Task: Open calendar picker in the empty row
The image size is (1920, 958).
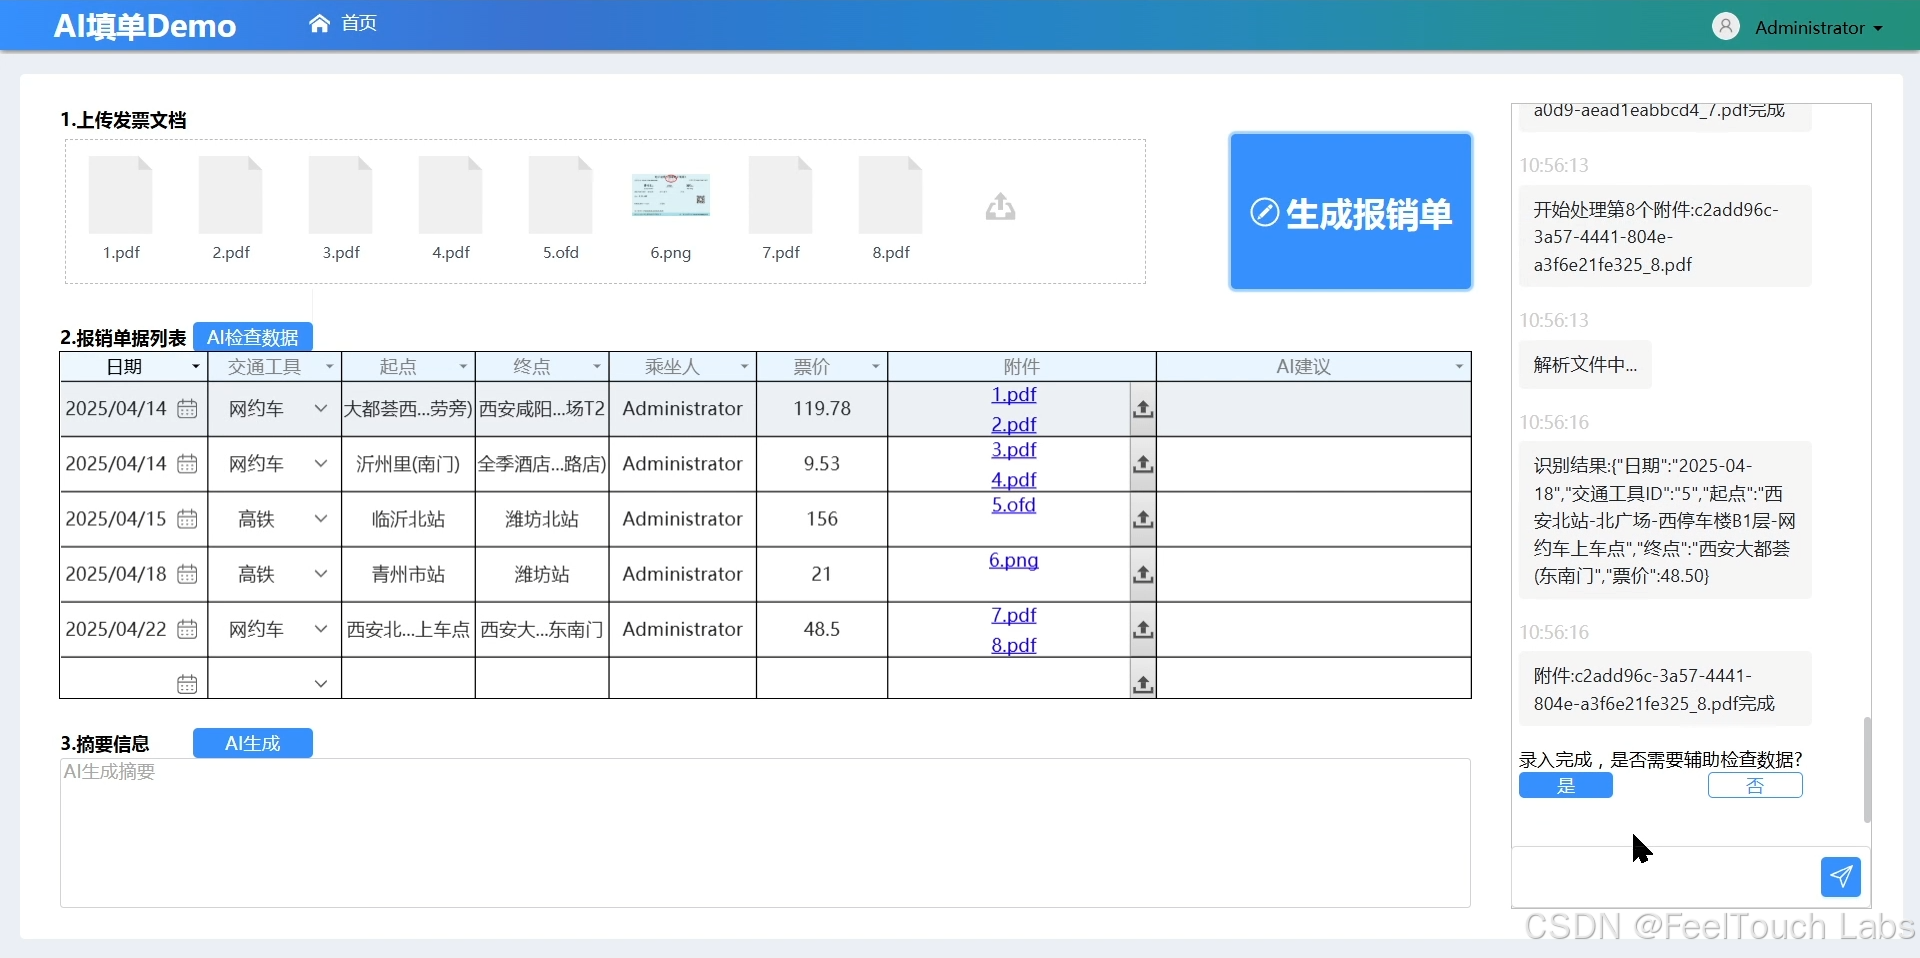Action: (187, 684)
